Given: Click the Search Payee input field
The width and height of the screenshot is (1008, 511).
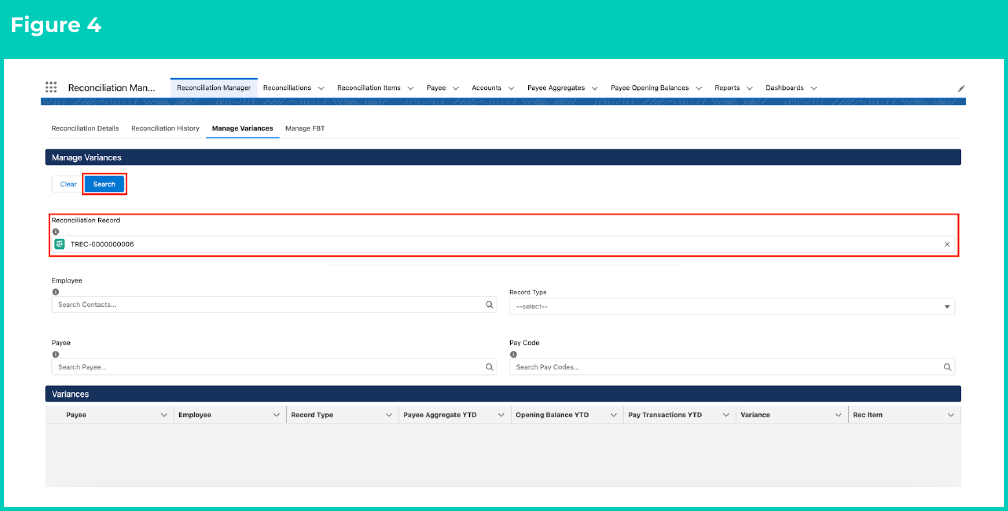Looking at the screenshot, I should (274, 367).
